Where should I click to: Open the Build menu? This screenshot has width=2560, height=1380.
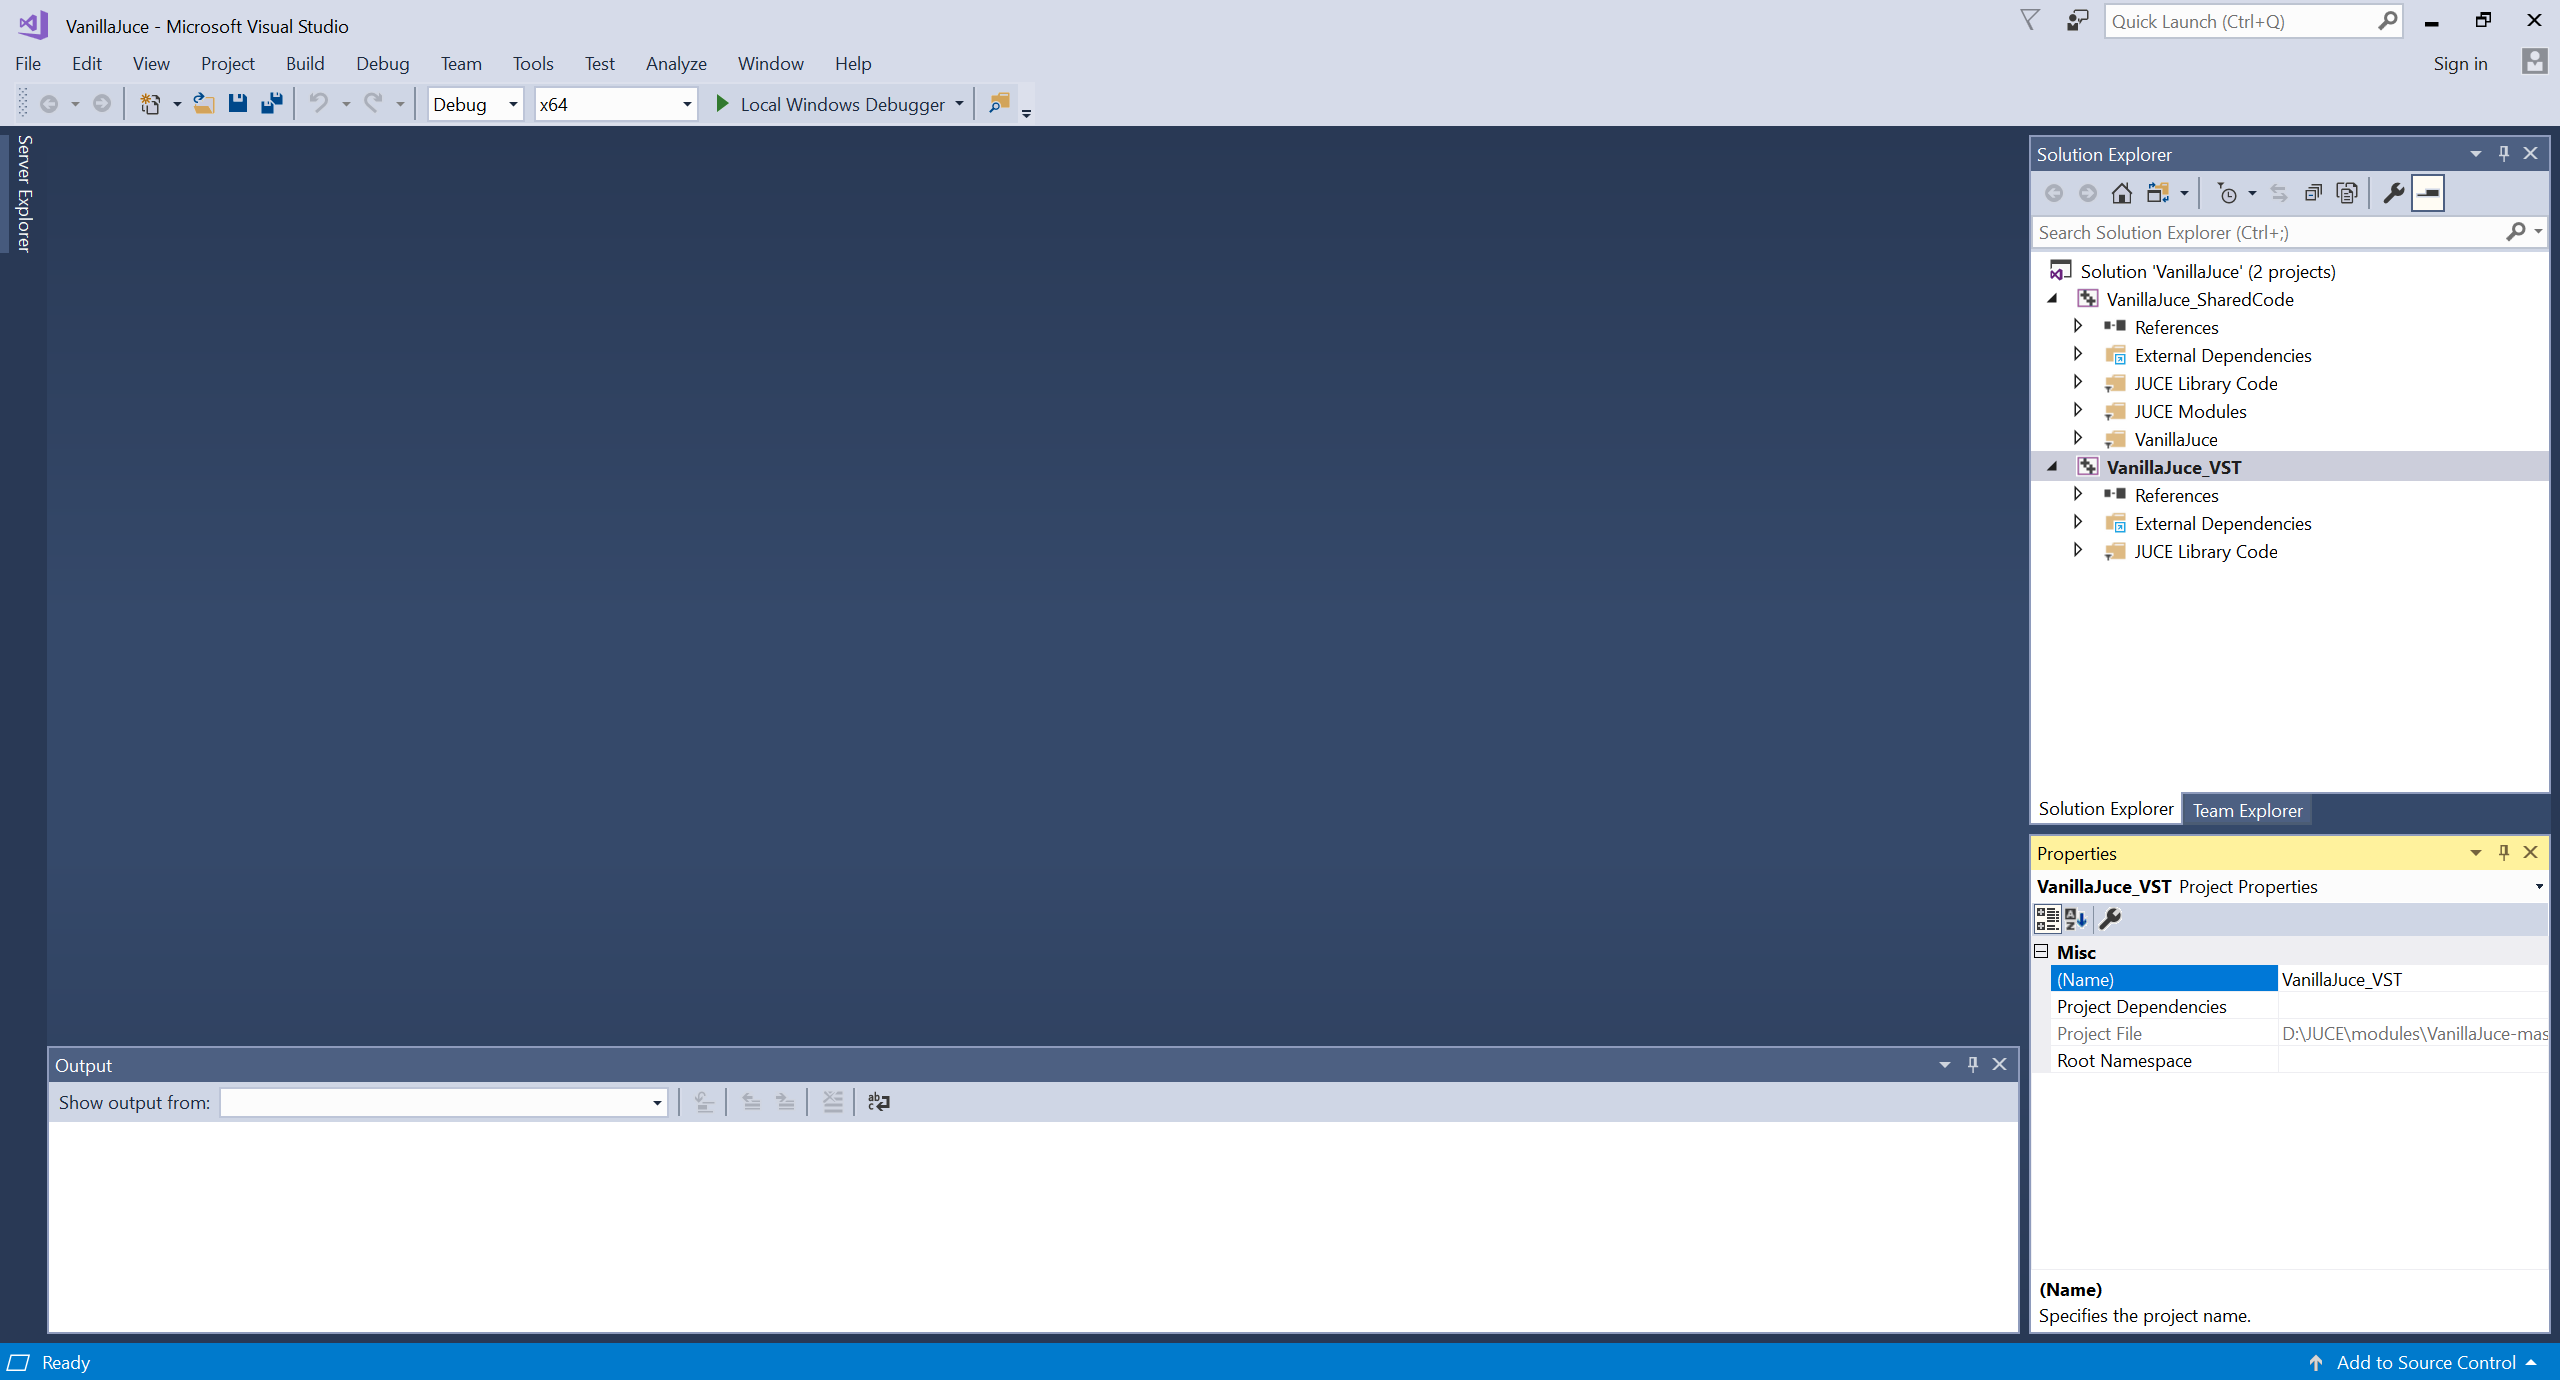(305, 63)
